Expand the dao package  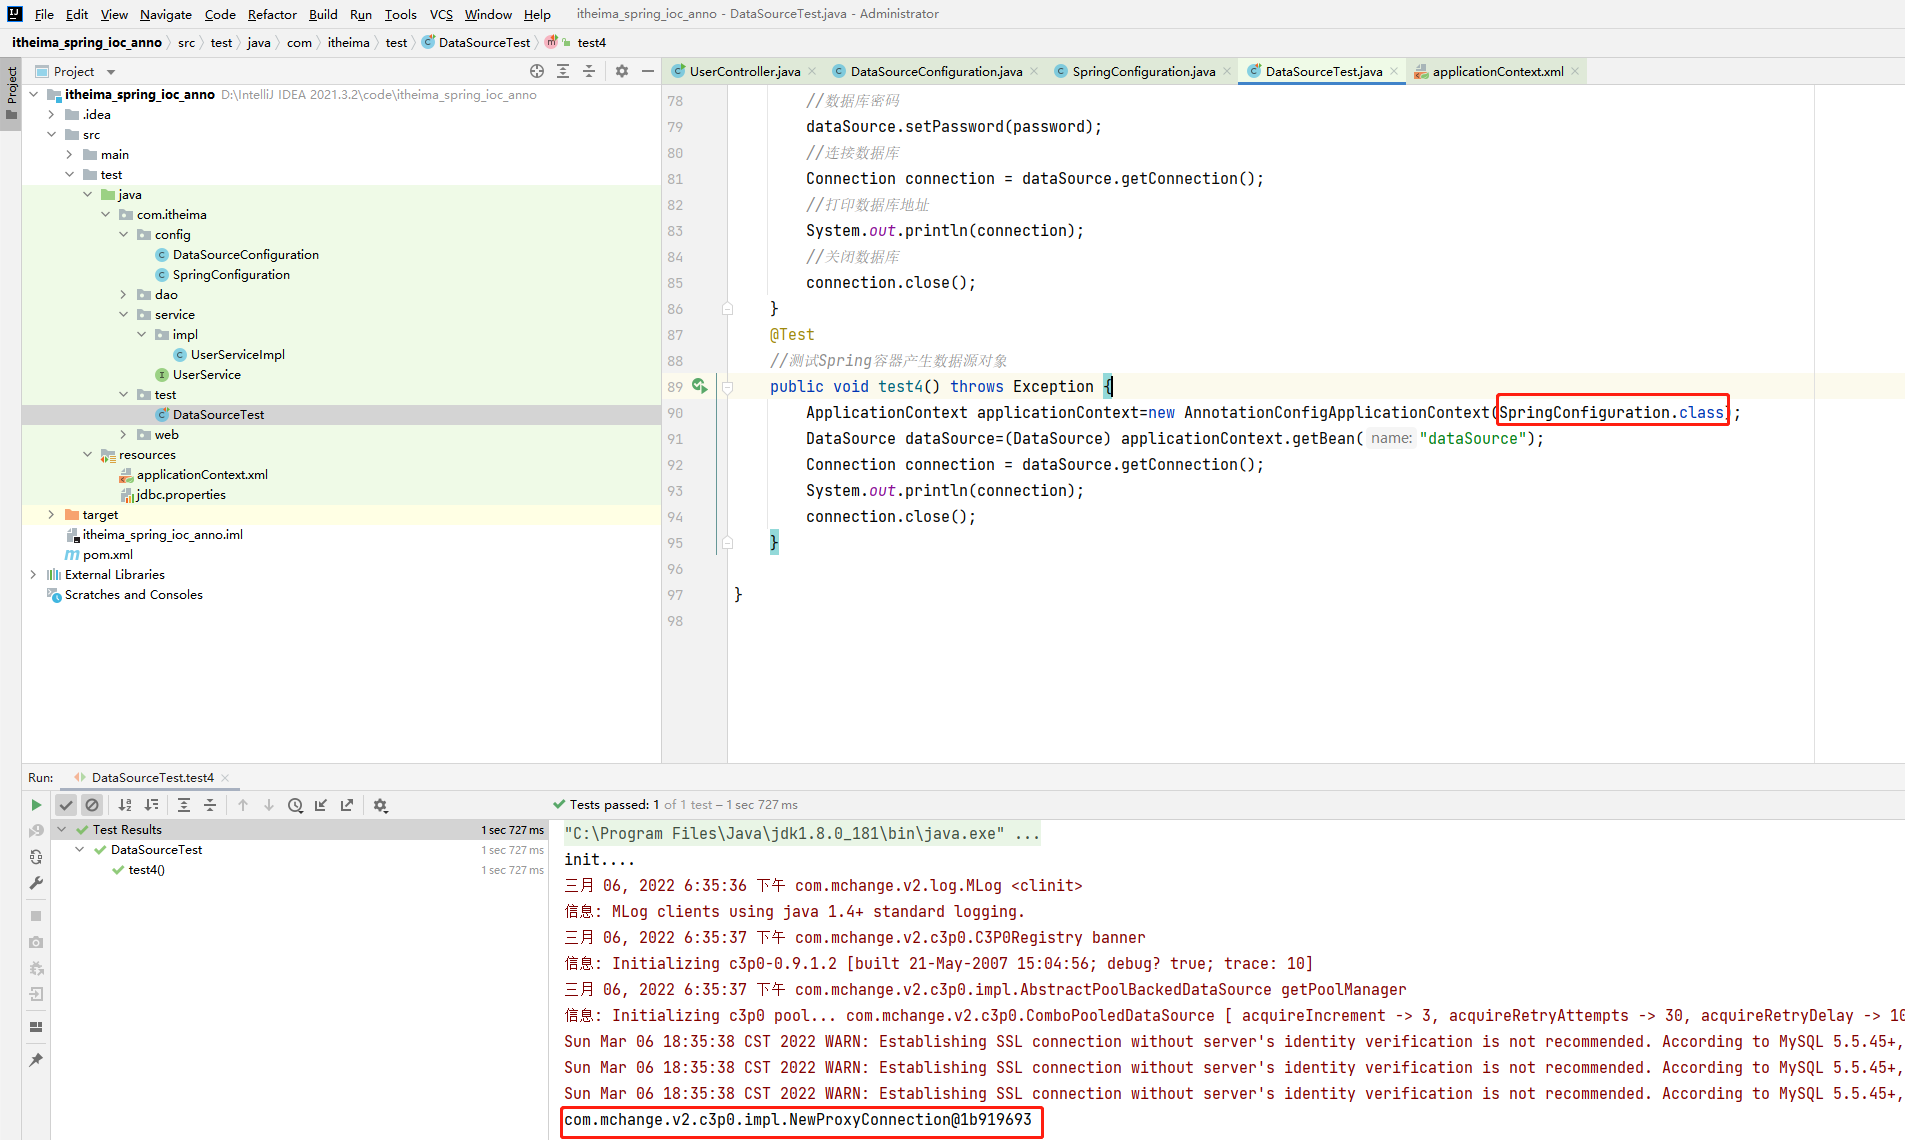[124, 294]
